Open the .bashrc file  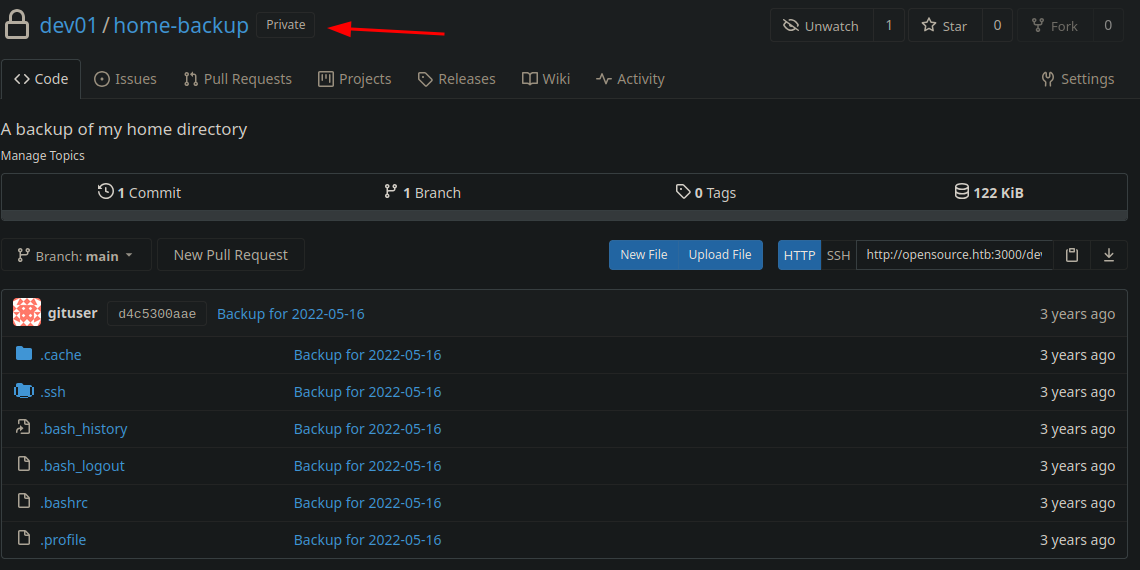click(x=64, y=503)
